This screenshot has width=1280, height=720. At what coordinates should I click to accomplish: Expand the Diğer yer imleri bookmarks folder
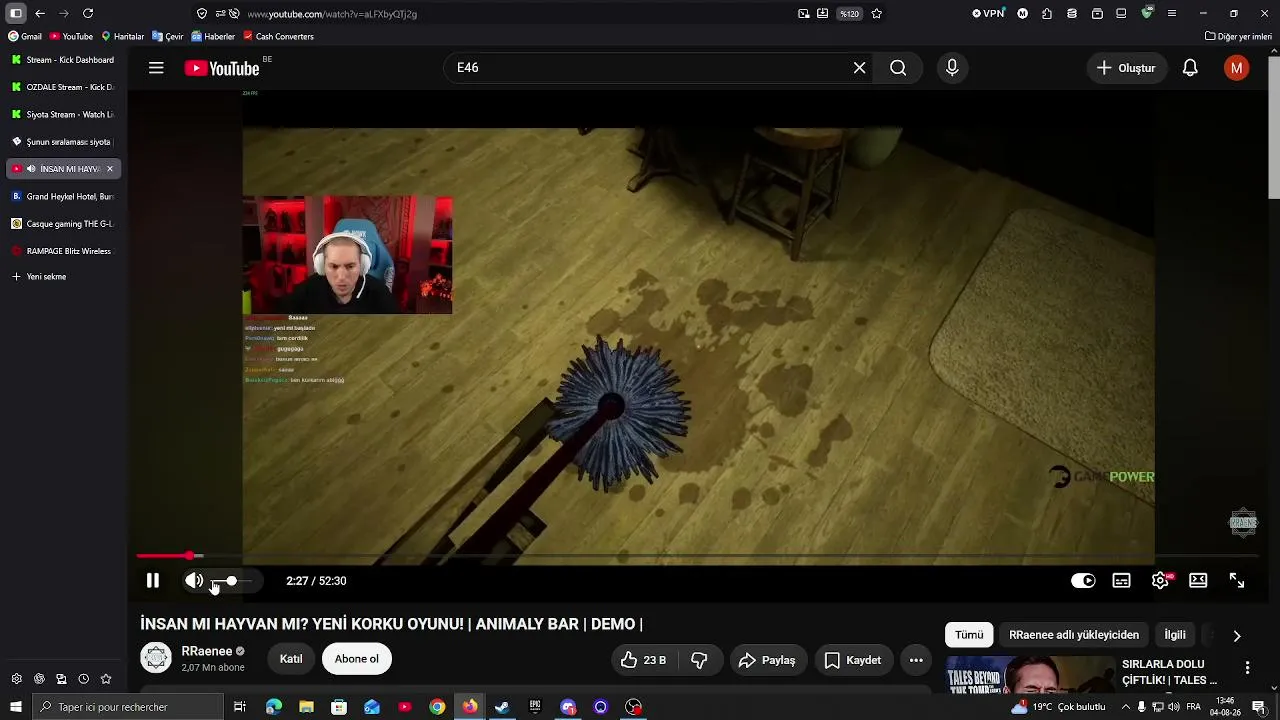pos(1238,37)
